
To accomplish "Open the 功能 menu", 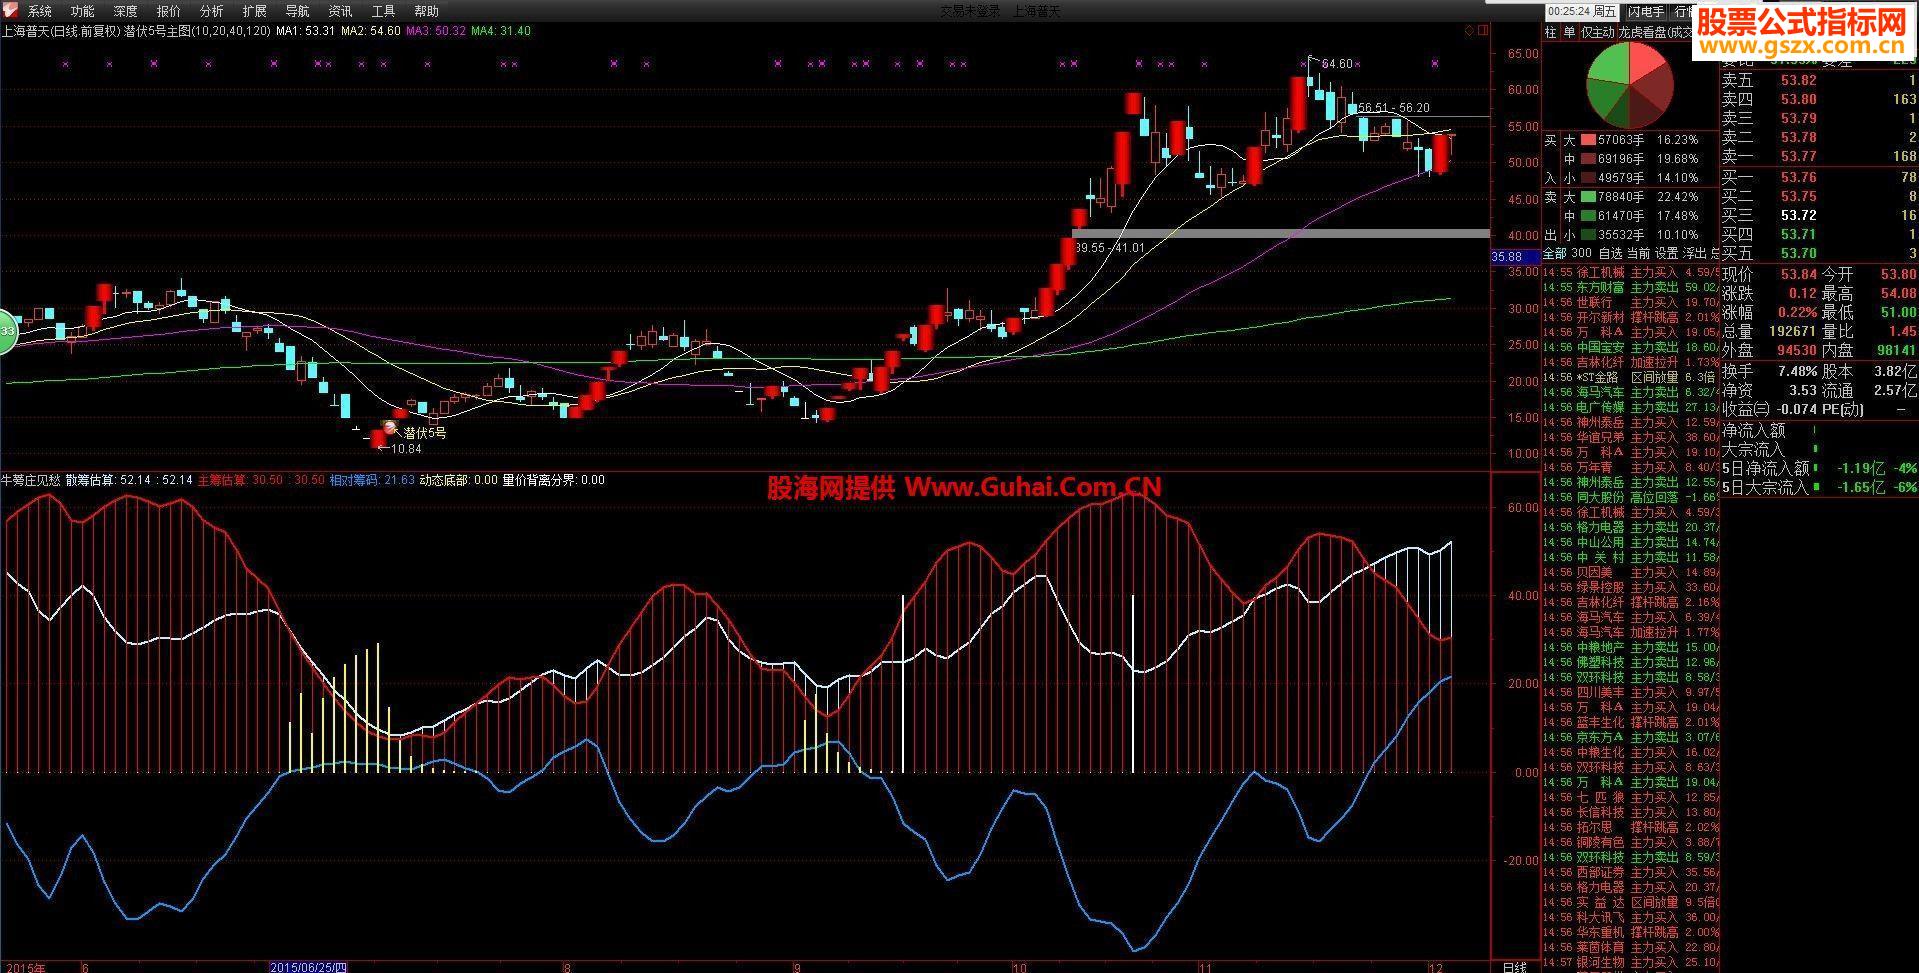I will click(83, 11).
